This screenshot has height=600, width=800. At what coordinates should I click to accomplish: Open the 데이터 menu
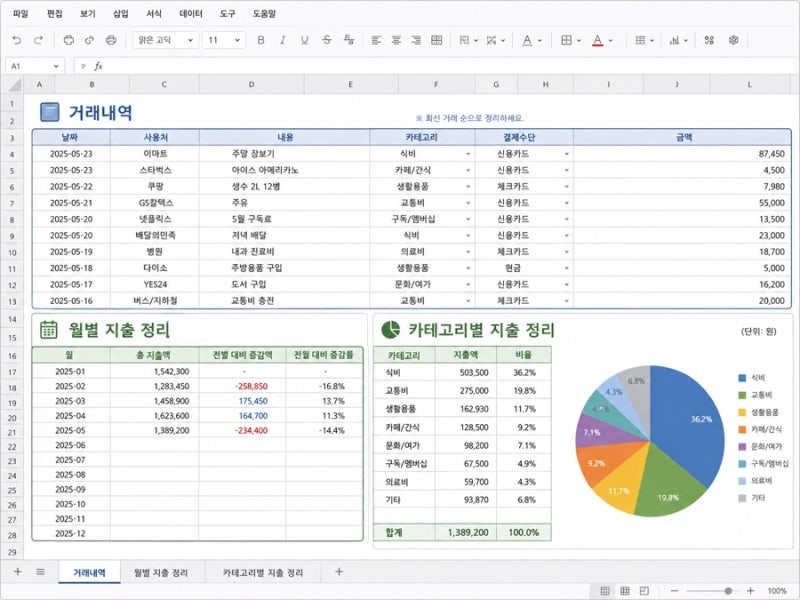tap(191, 14)
